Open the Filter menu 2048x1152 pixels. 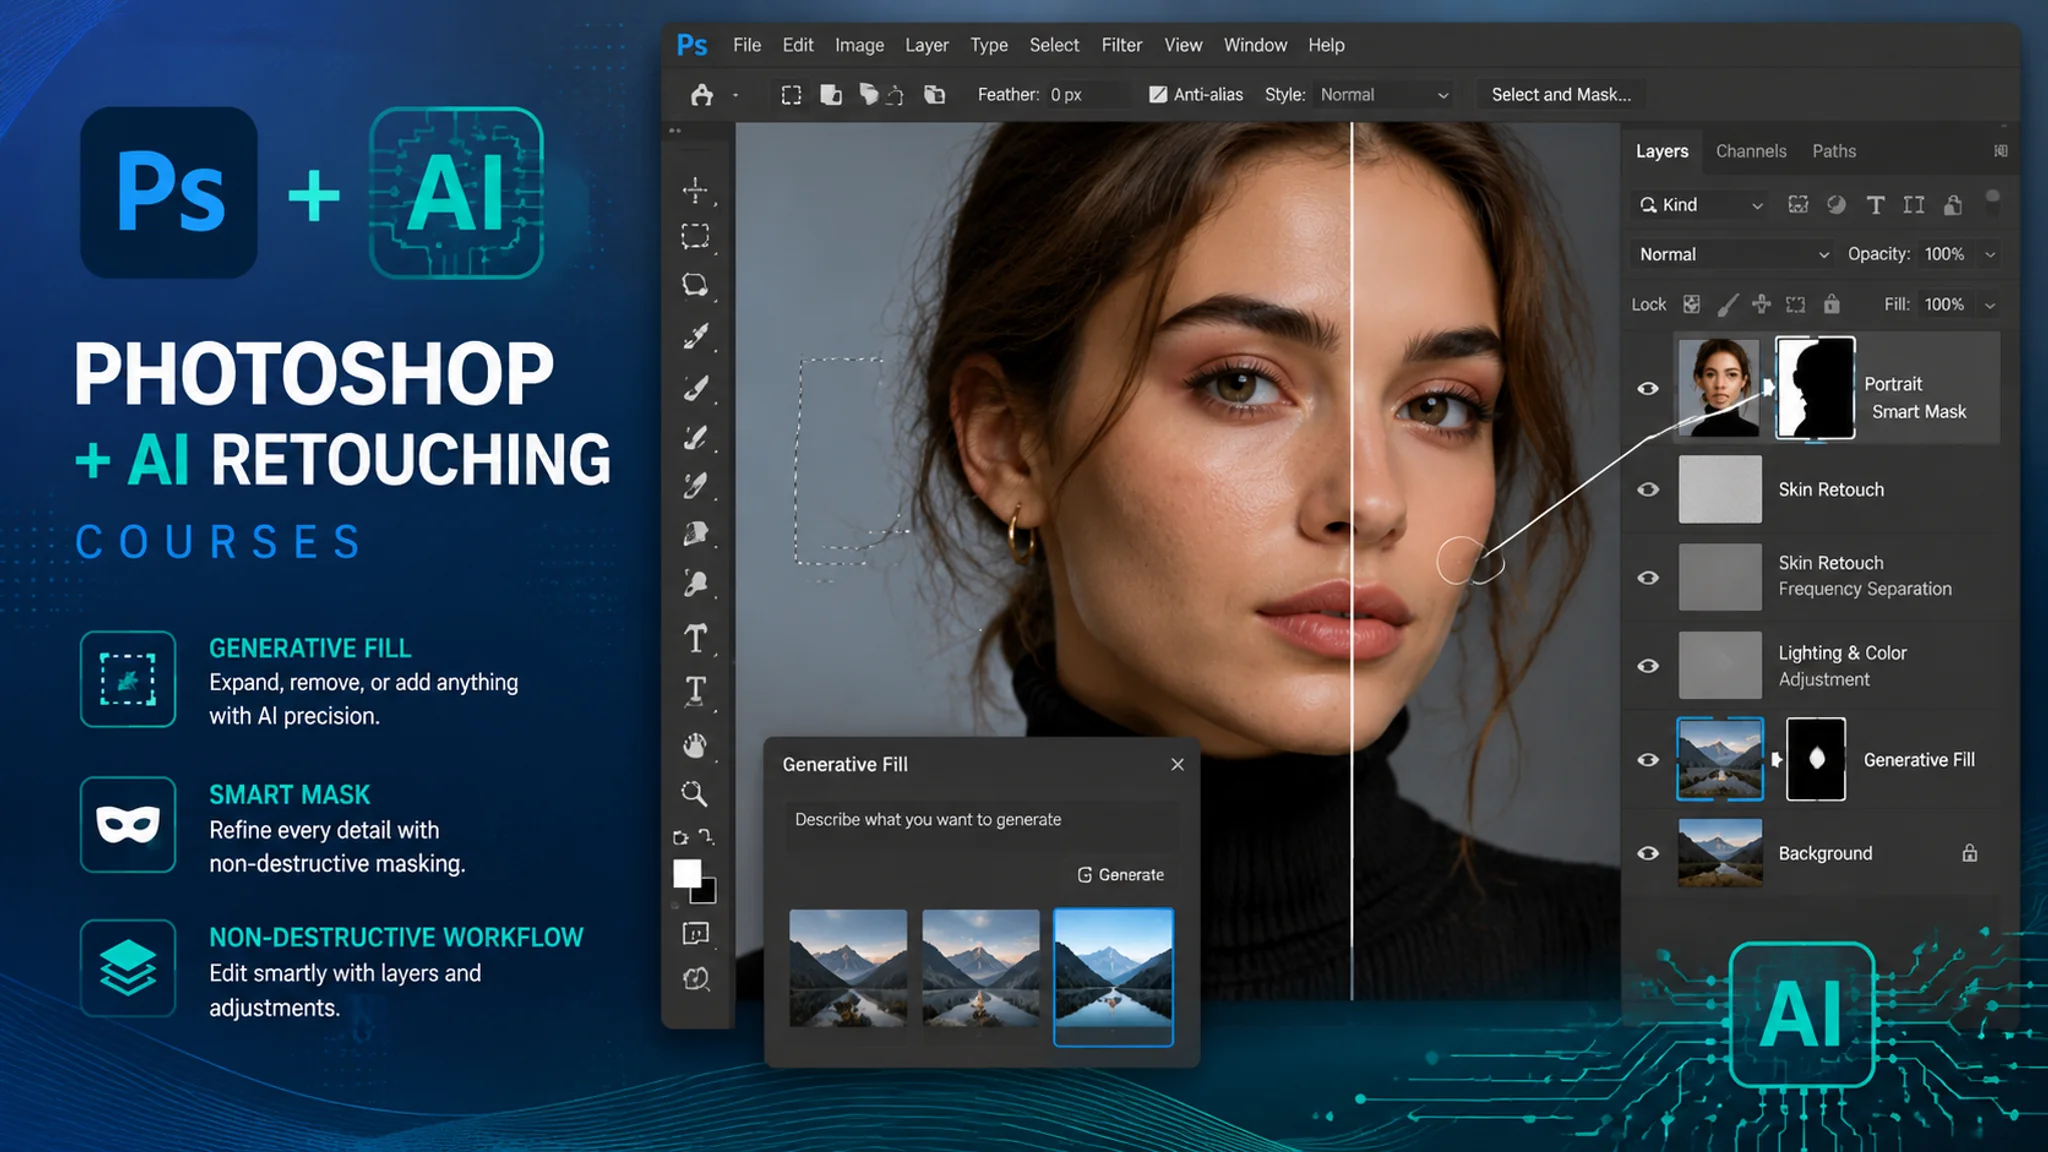pyautogui.click(x=1122, y=45)
